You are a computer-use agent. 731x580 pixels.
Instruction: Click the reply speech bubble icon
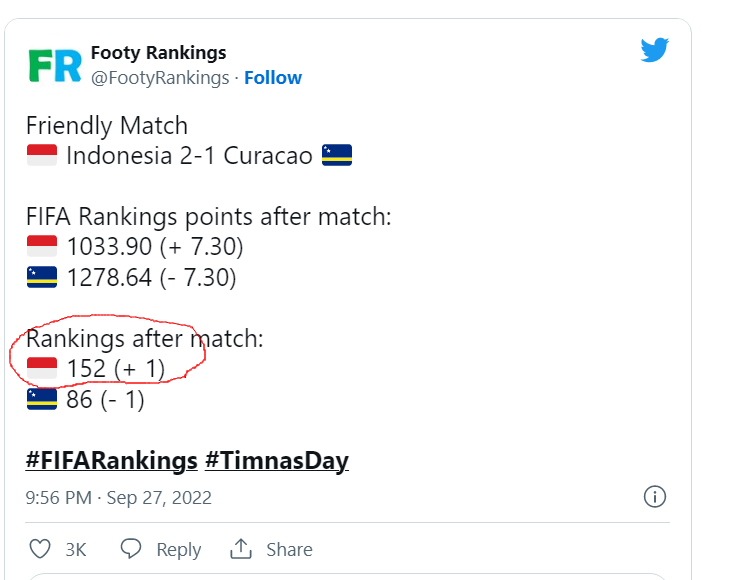pyautogui.click(x=131, y=549)
